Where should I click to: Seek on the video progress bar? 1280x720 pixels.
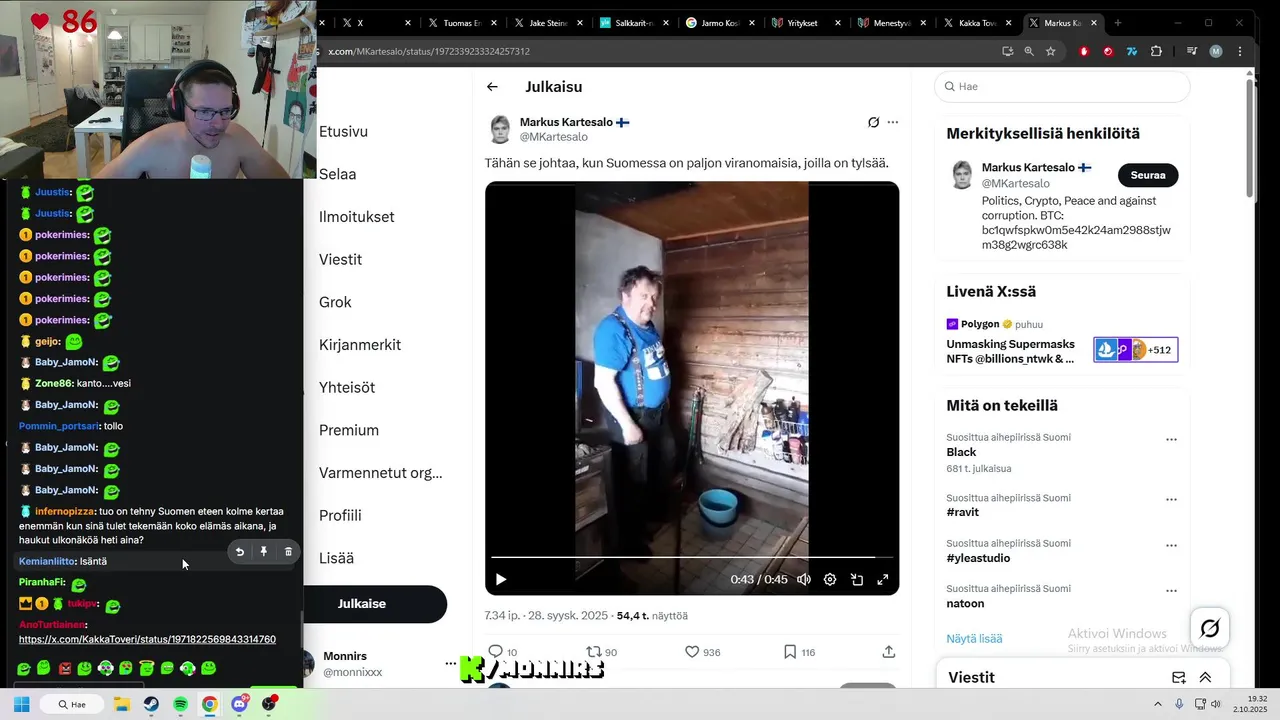(692, 557)
